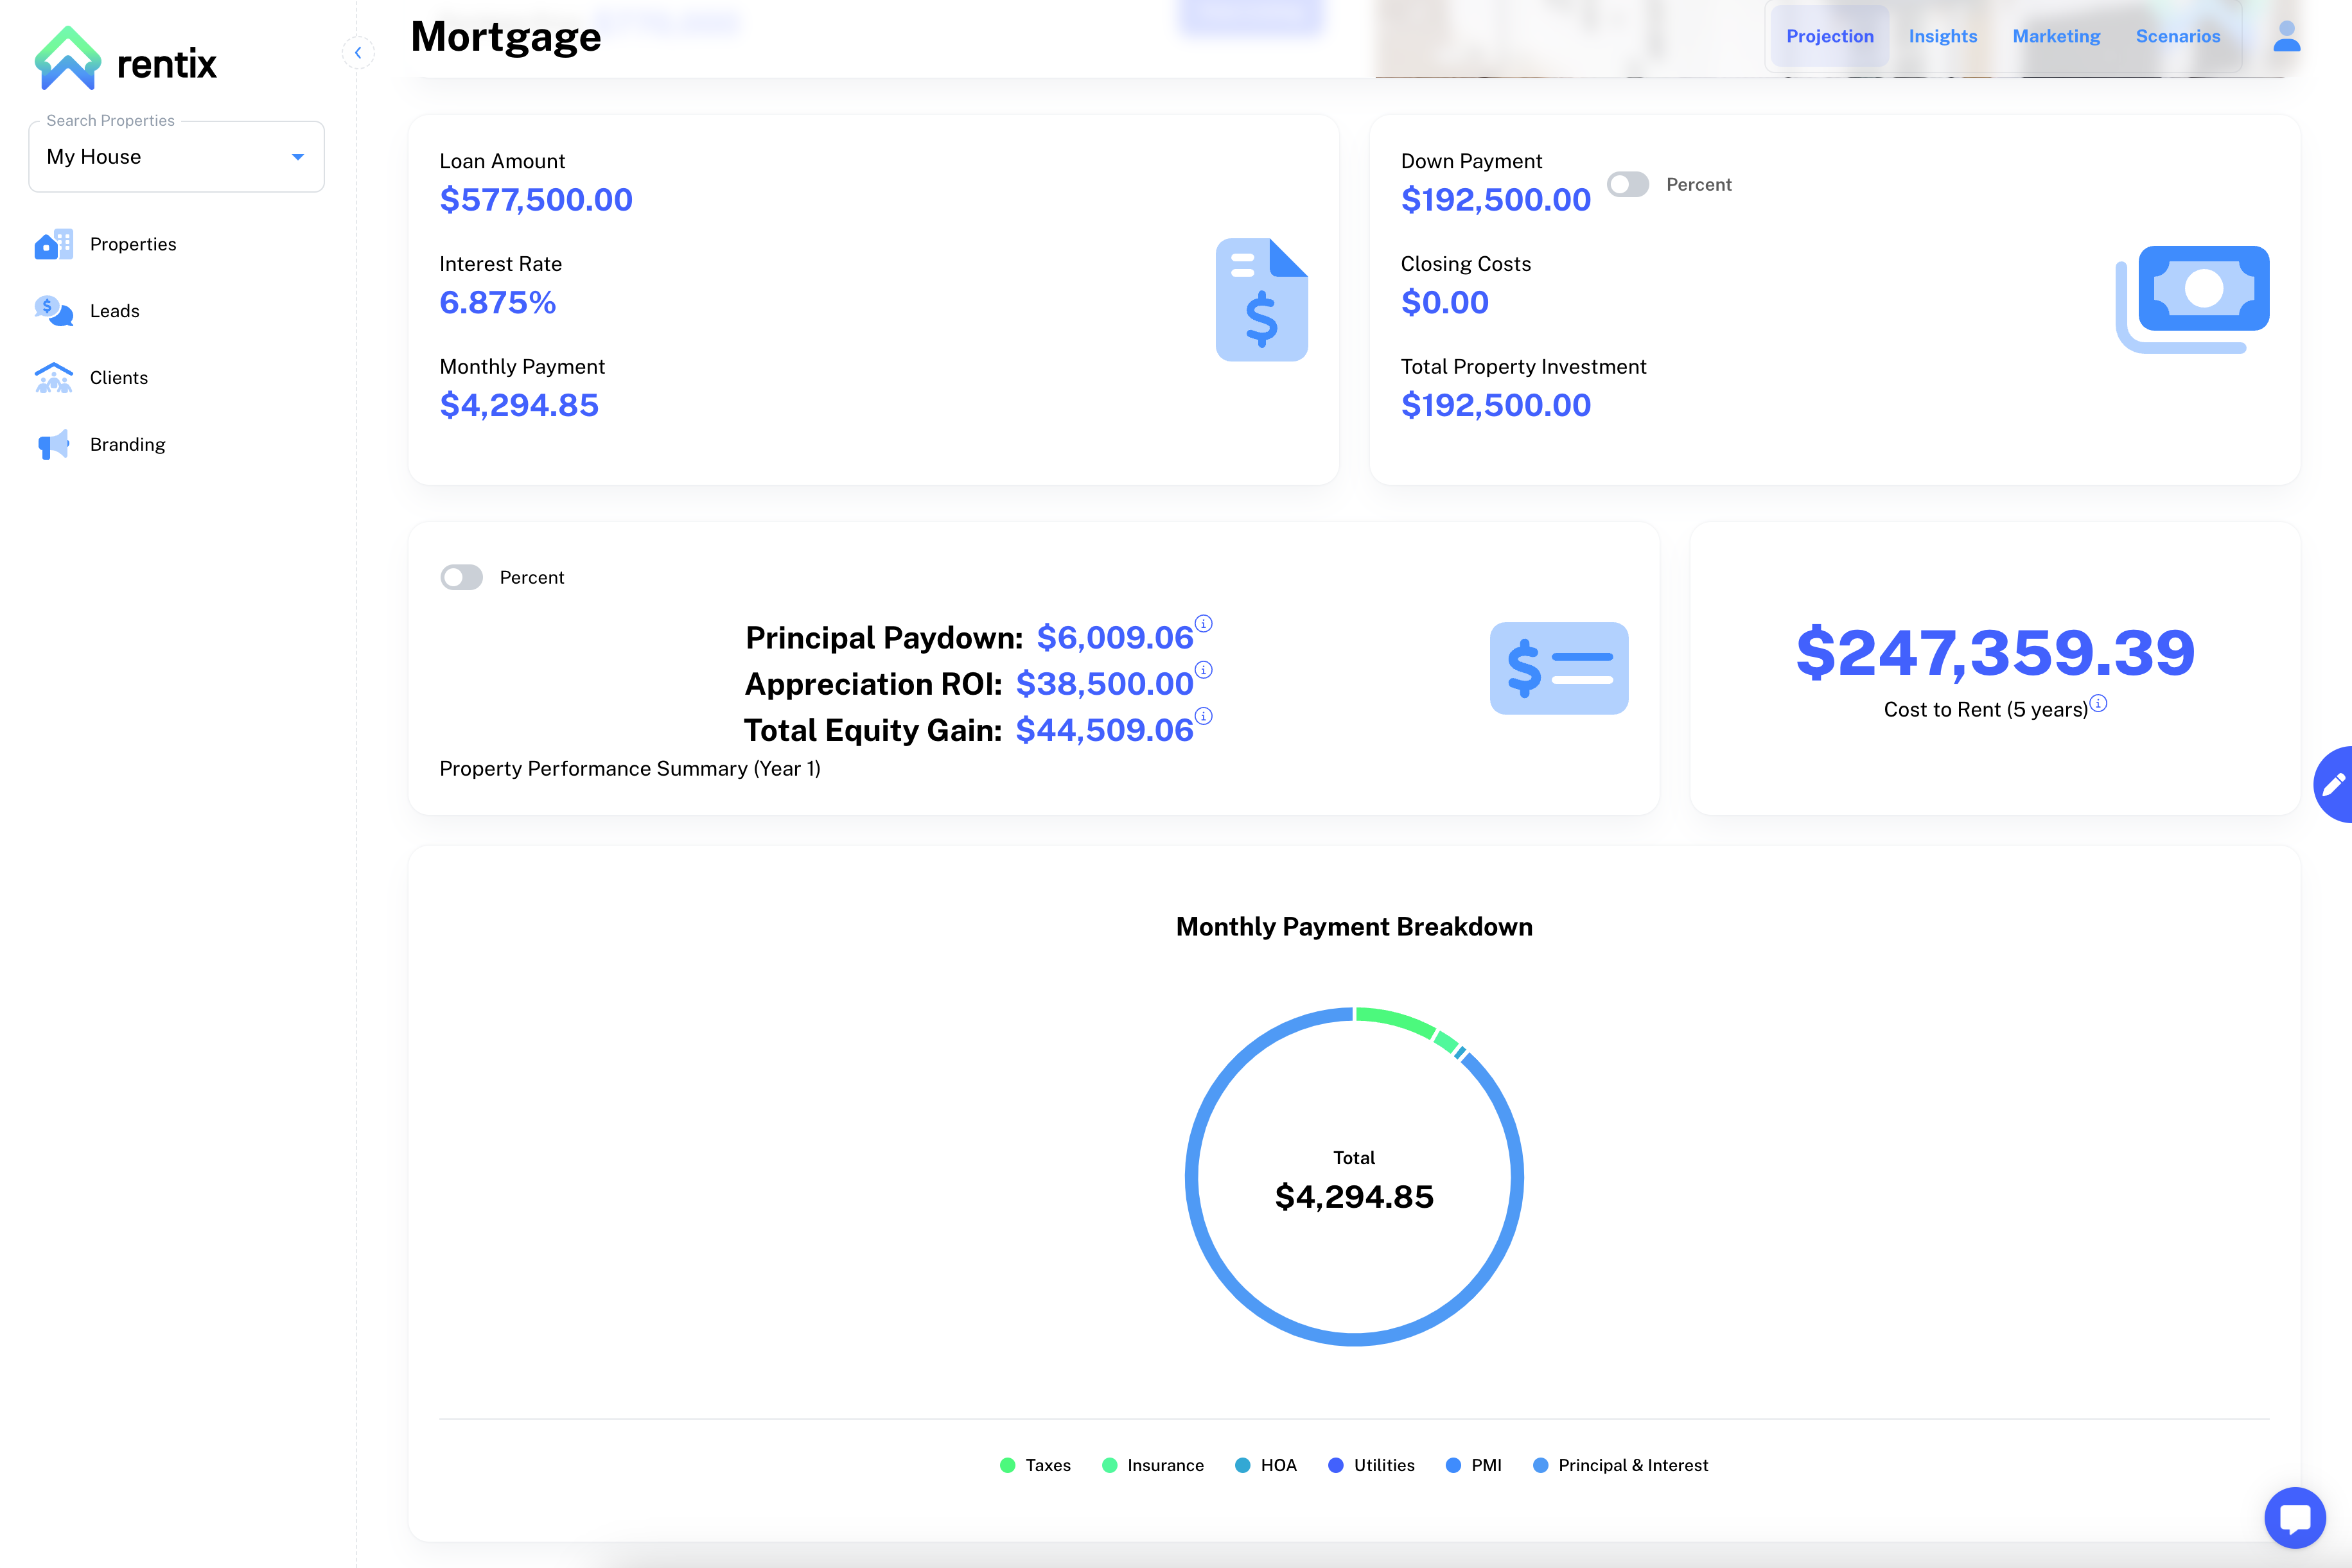Go to the Clients page
Screen dimensions: 2352x1568
[118, 378]
